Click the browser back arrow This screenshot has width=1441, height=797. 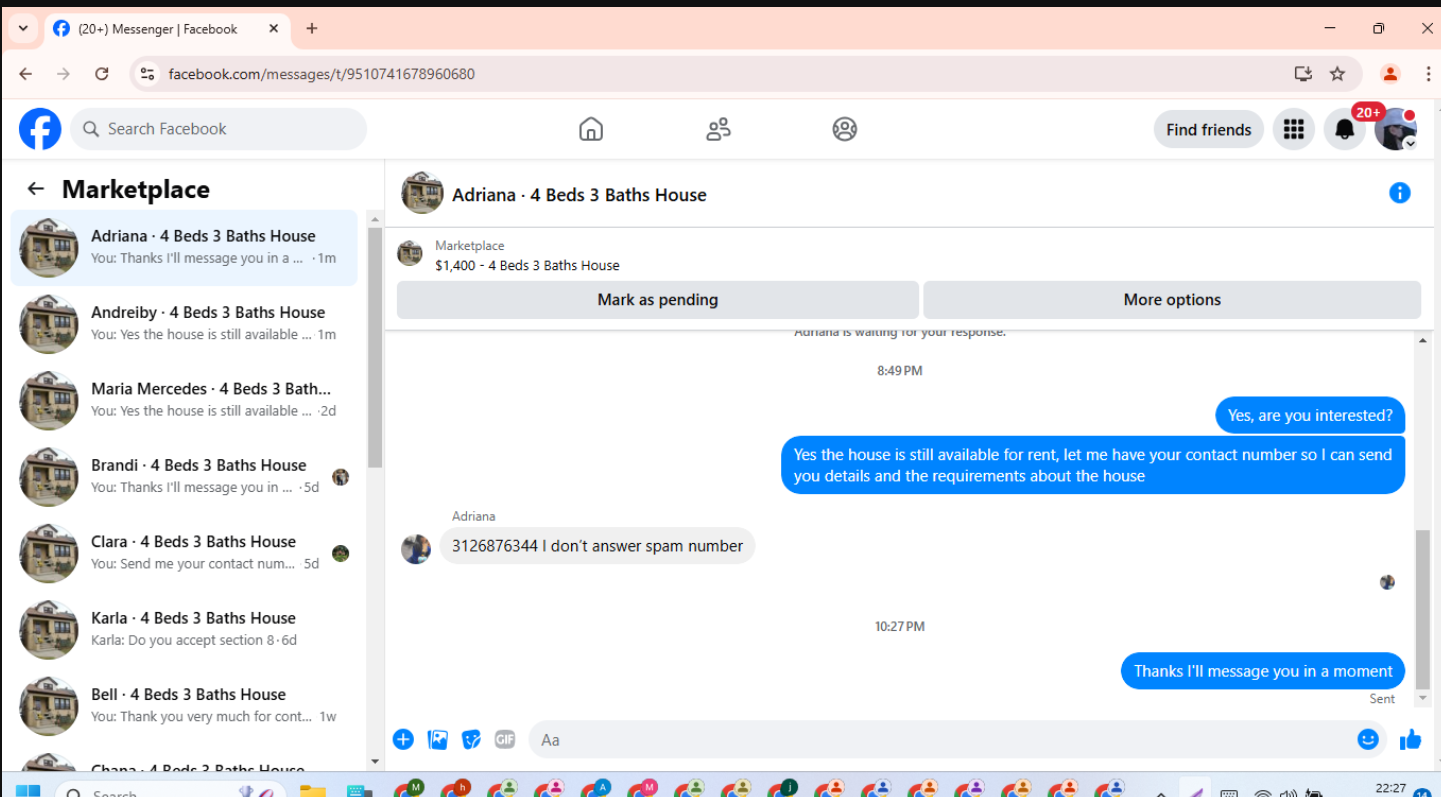(26, 74)
